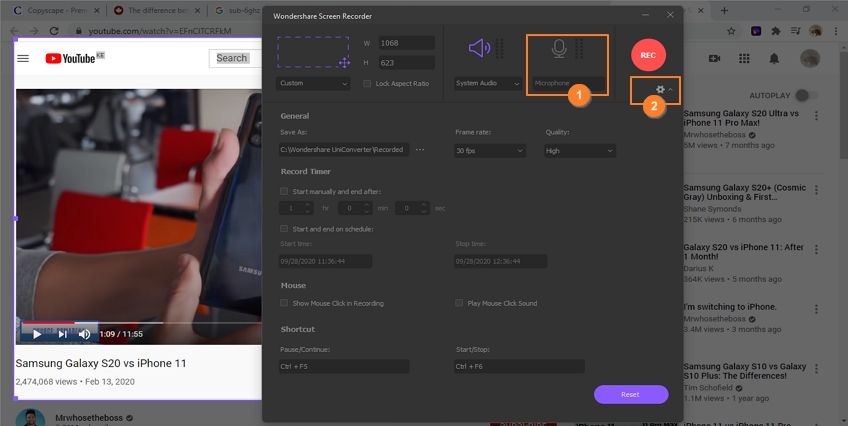Click the system audio speaker icon
Viewport: 848px width, 426px height.
point(479,48)
